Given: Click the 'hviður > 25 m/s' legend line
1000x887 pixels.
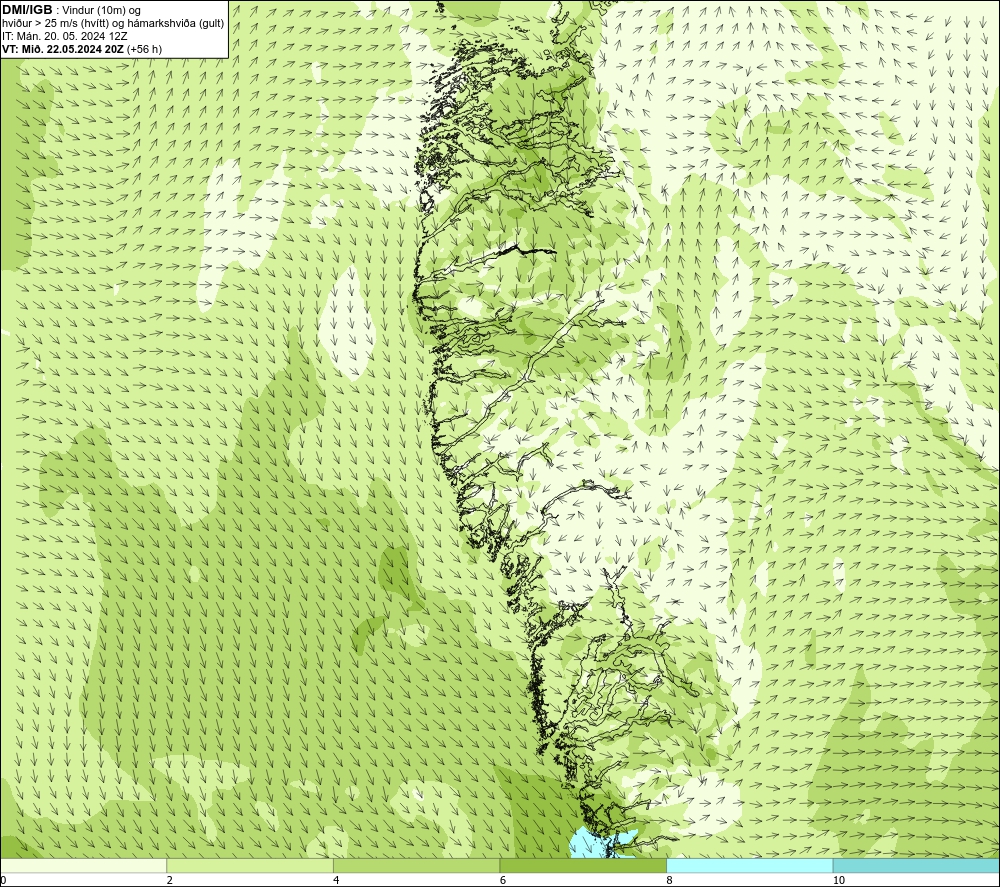Looking at the screenshot, I should coord(113,24).
